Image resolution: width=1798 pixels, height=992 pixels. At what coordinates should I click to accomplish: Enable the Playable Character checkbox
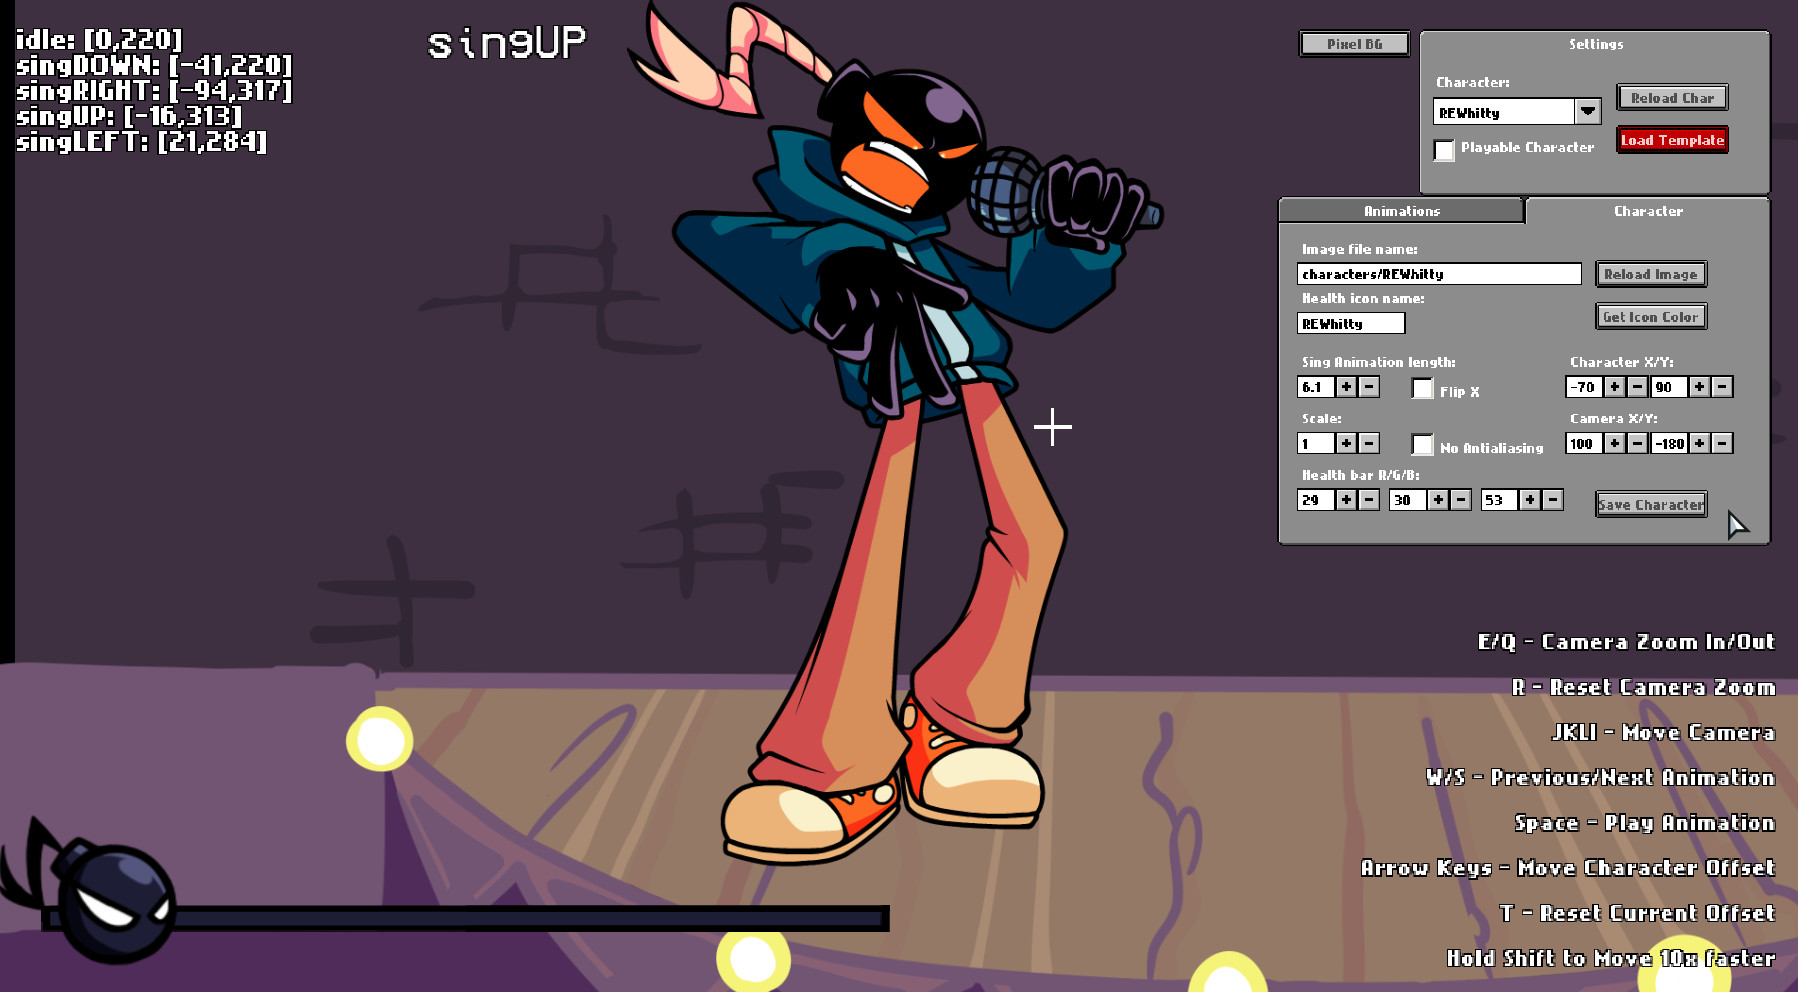1444,150
